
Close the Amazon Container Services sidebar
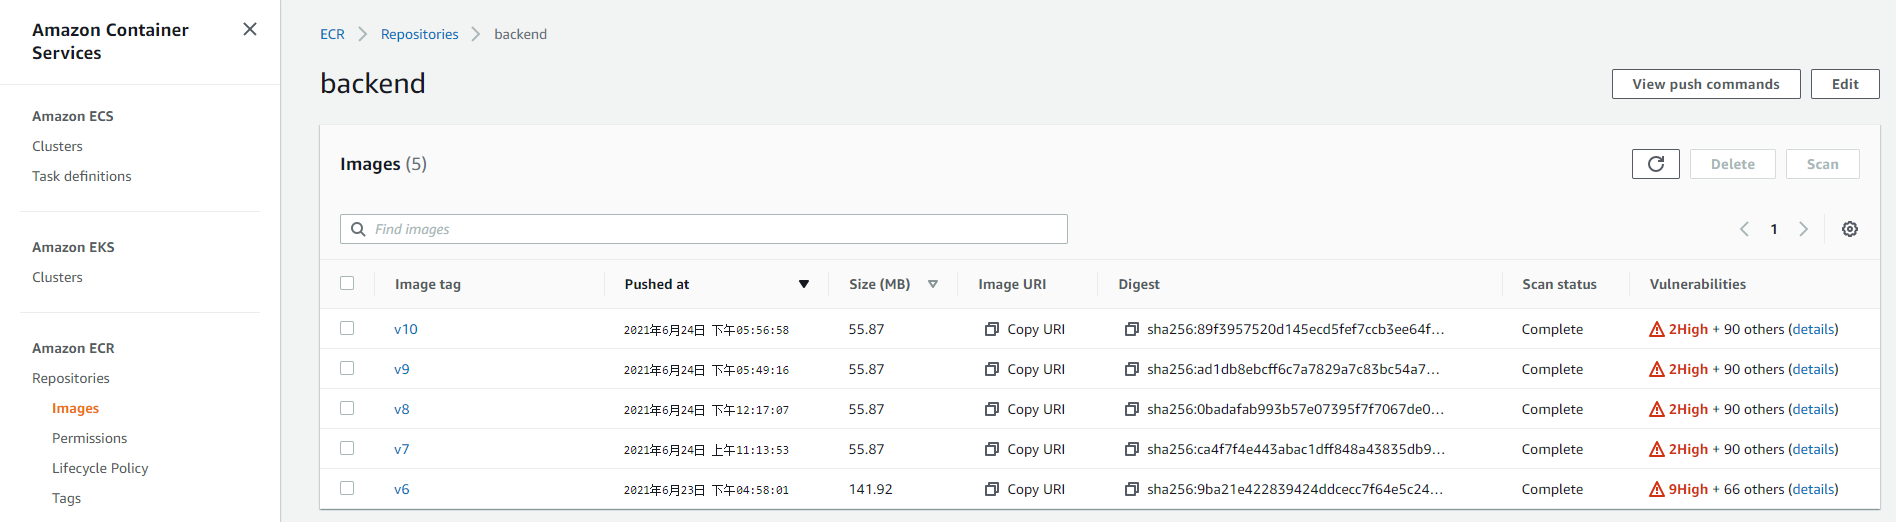click(x=250, y=29)
